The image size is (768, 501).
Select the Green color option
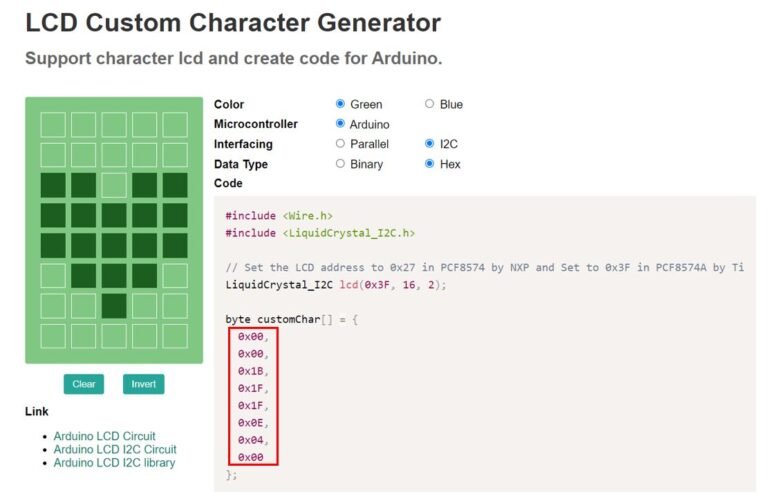(341, 104)
